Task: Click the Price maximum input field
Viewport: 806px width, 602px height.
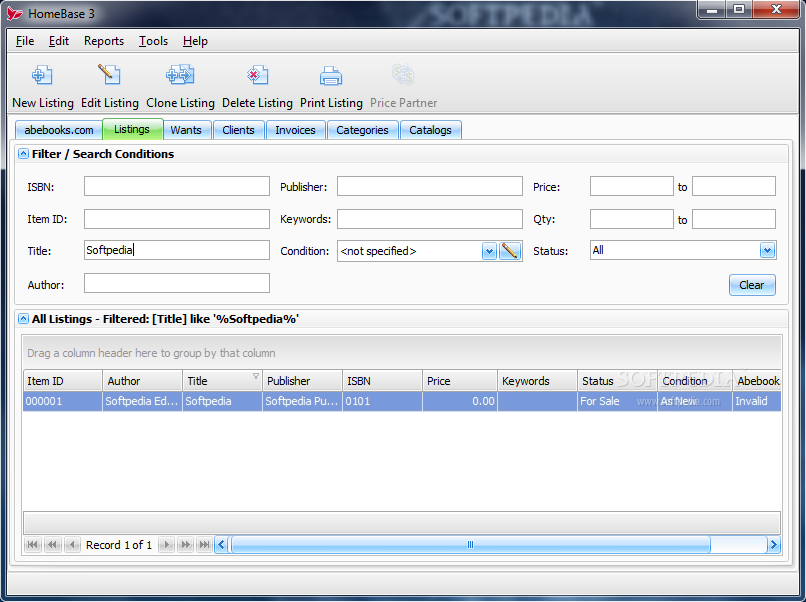Action: click(x=734, y=186)
